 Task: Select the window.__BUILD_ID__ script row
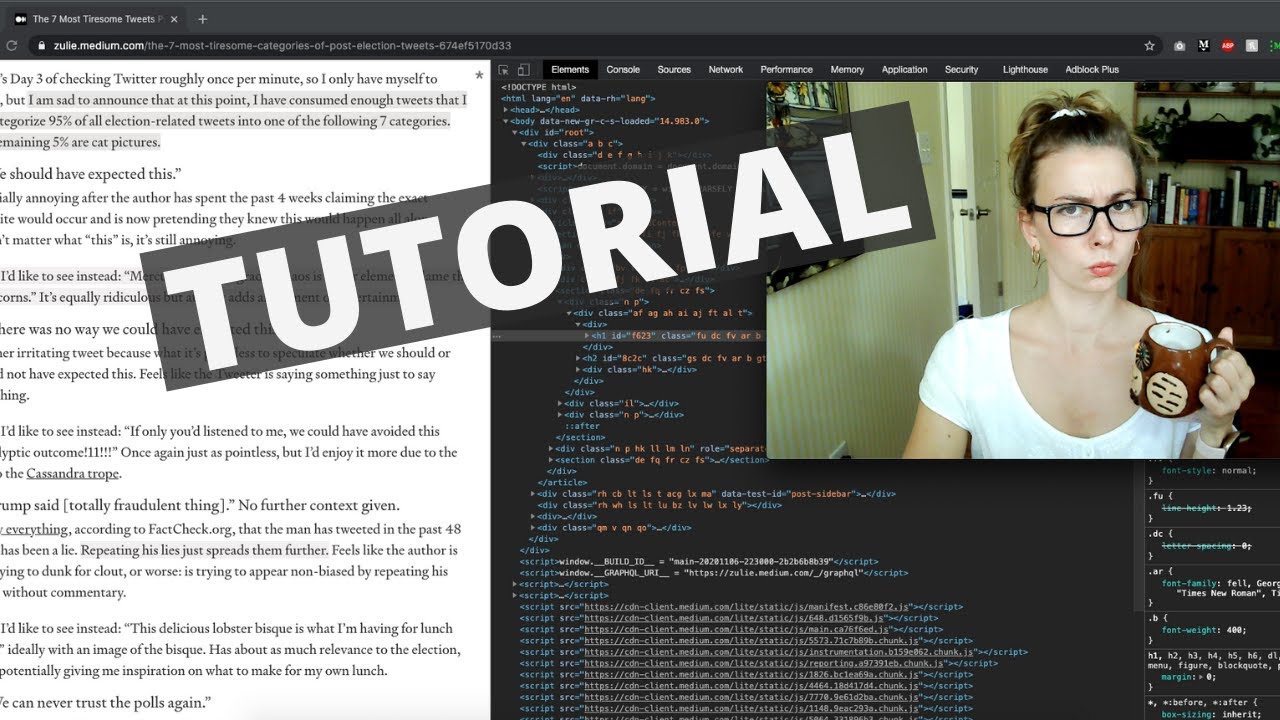coord(685,562)
